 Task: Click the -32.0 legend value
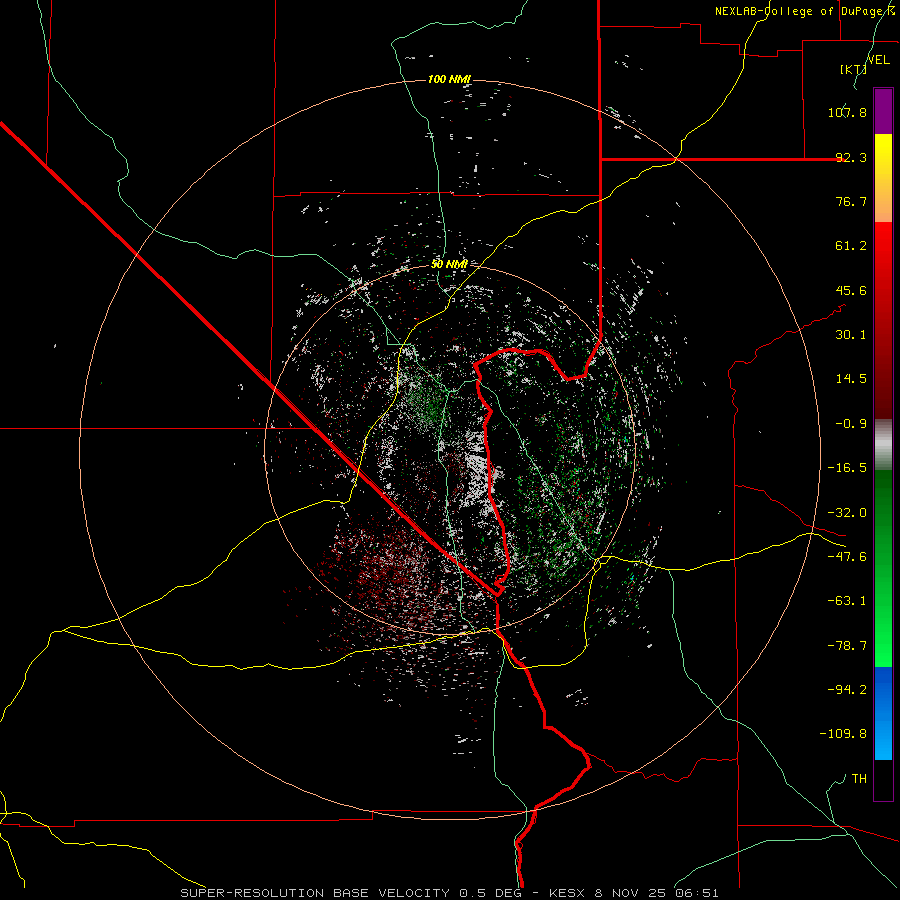point(847,513)
